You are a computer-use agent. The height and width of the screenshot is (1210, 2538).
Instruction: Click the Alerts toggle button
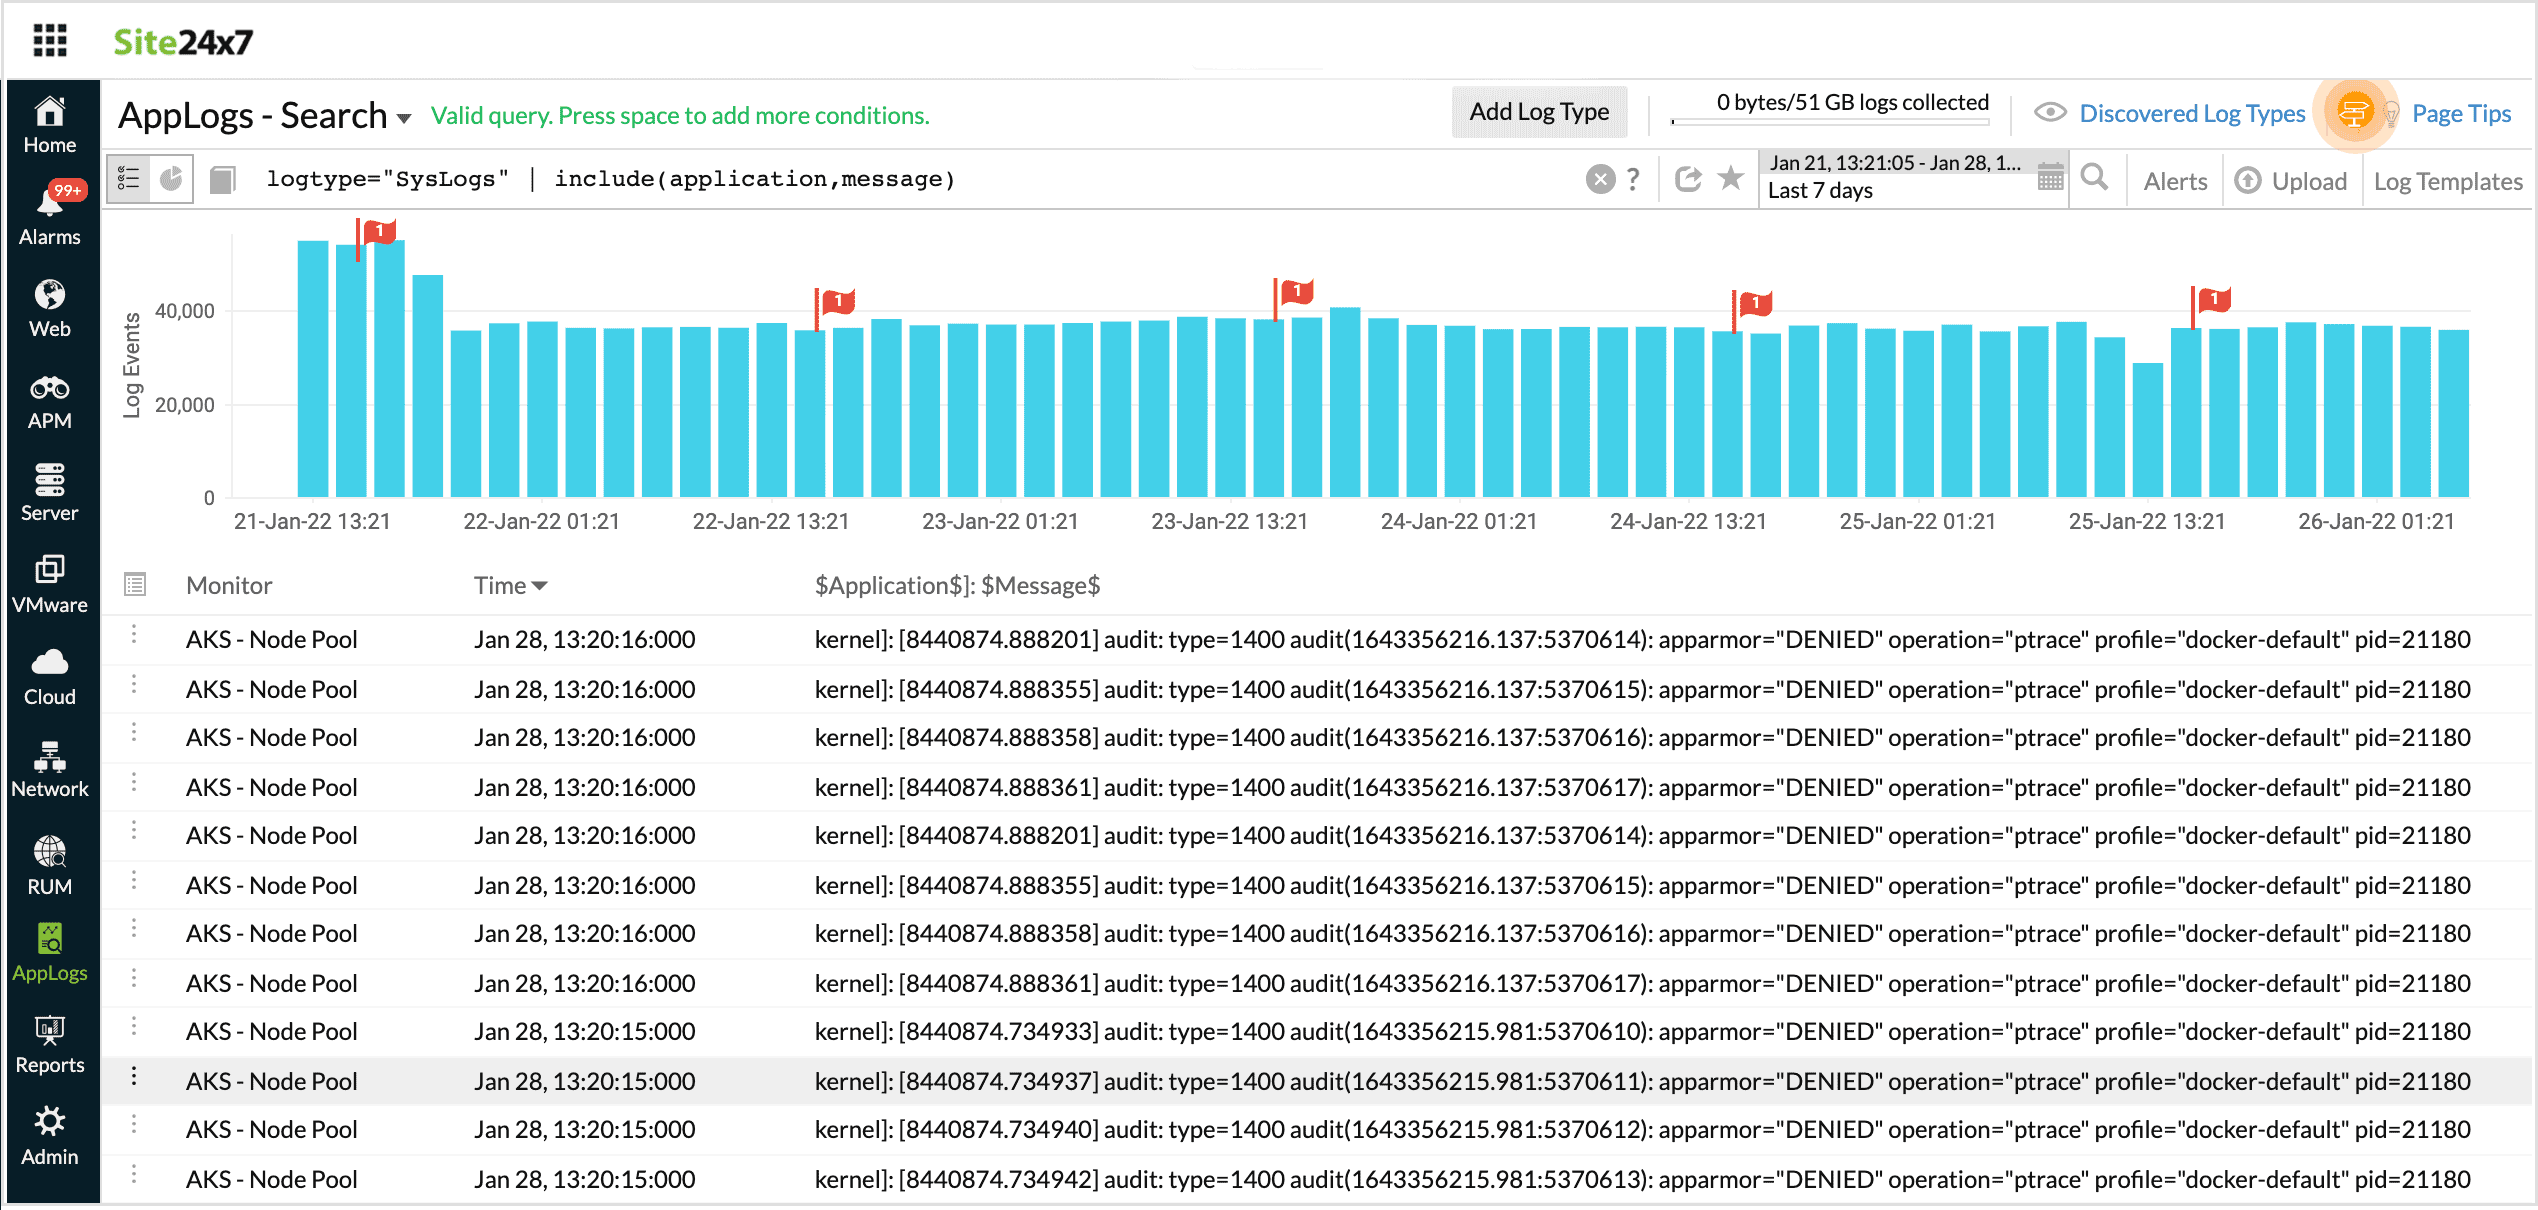point(2175,180)
